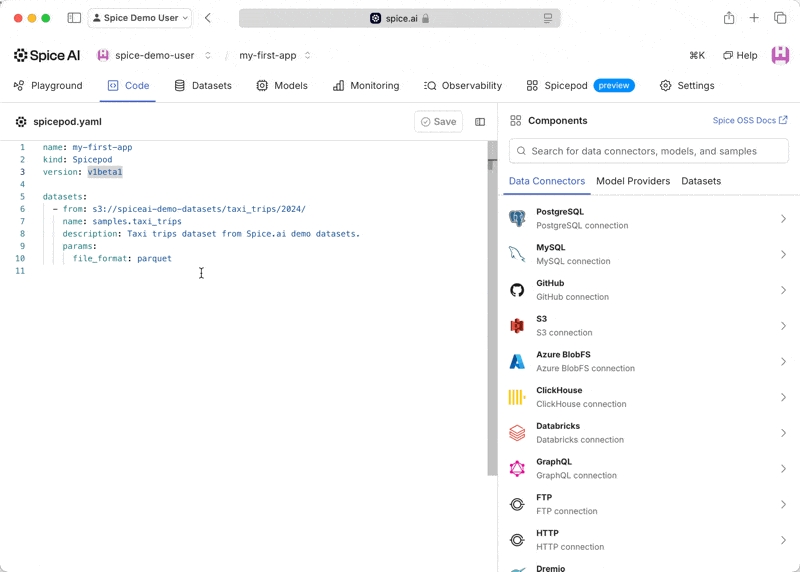This screenshot has width=800, height=572.
Task: Click the editor vertical scrollbar
Action: point(492,300)
